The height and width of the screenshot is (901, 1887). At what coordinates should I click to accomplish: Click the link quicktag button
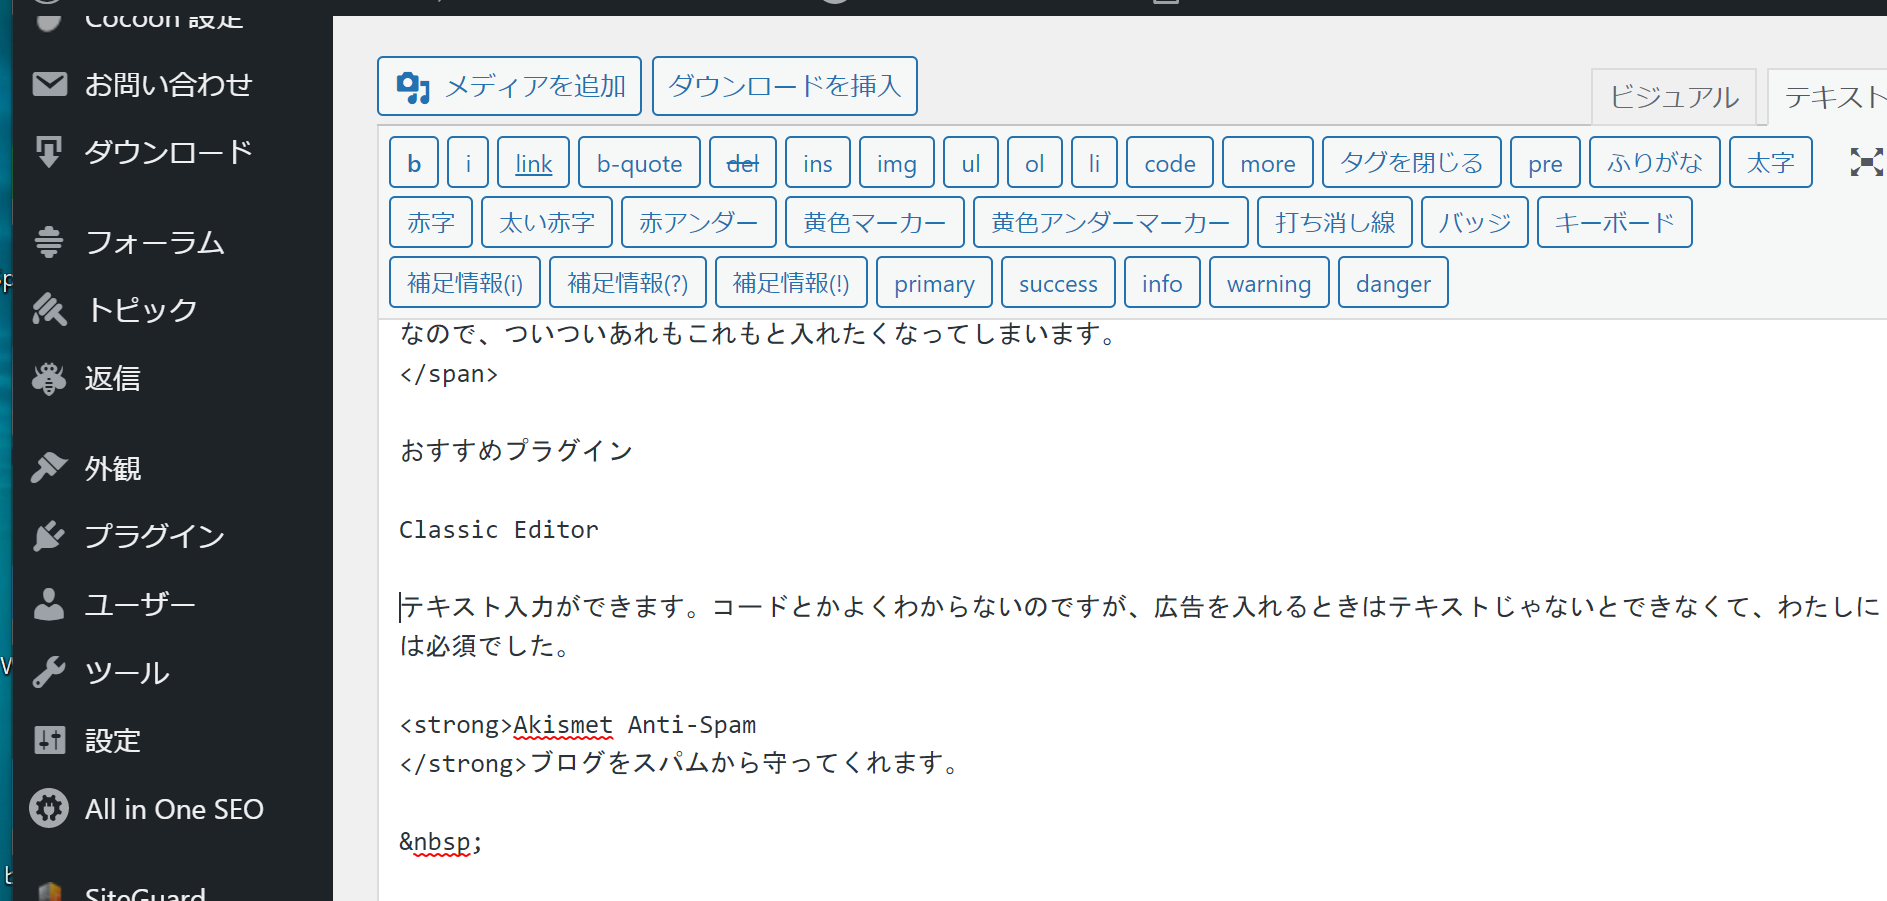[x=533, y=163]
